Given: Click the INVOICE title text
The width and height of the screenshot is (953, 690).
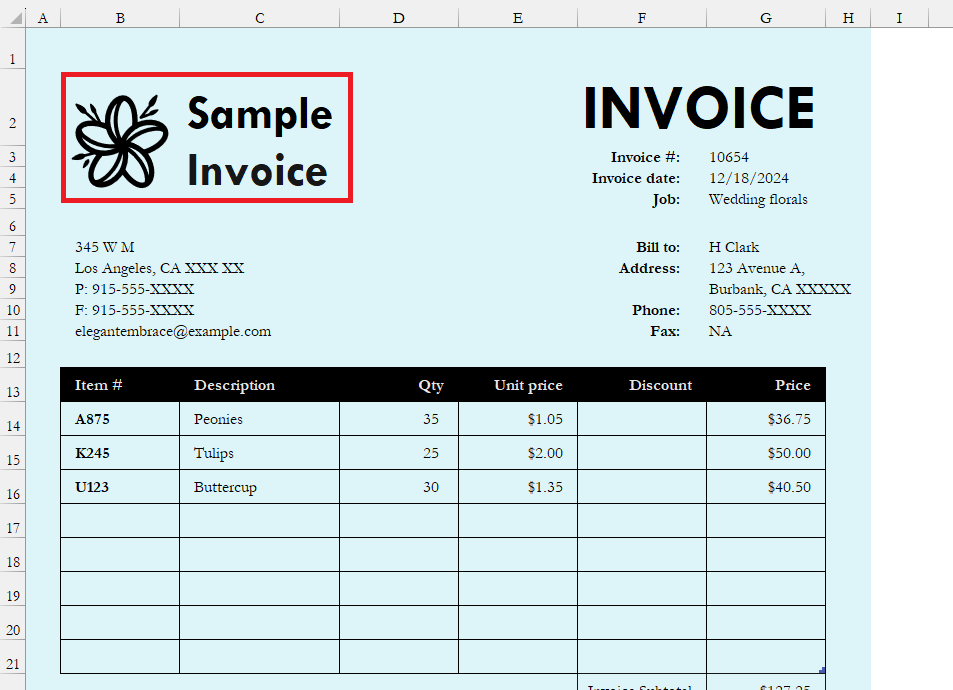Looking at the screenshot, I should (x=699, y=108).
